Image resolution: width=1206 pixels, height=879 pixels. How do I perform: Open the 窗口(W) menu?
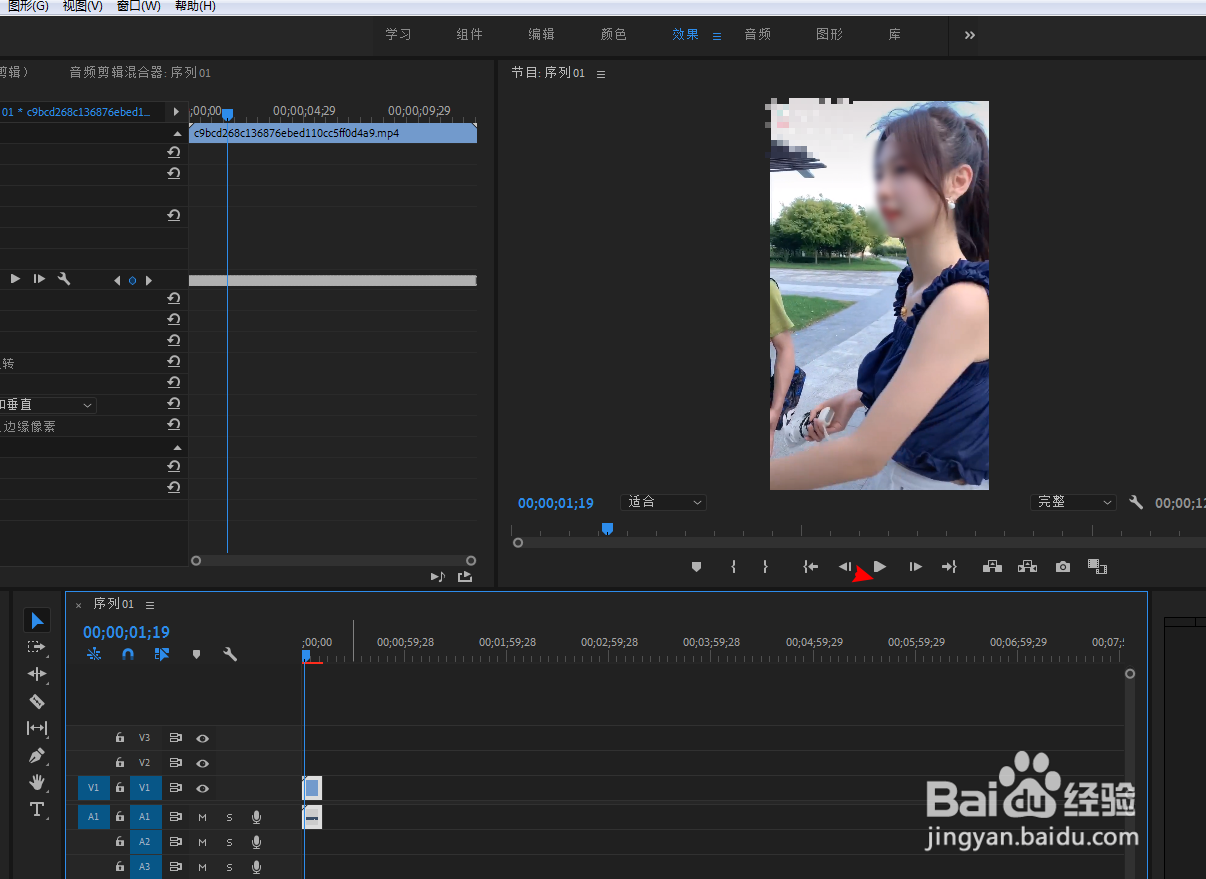138,6
